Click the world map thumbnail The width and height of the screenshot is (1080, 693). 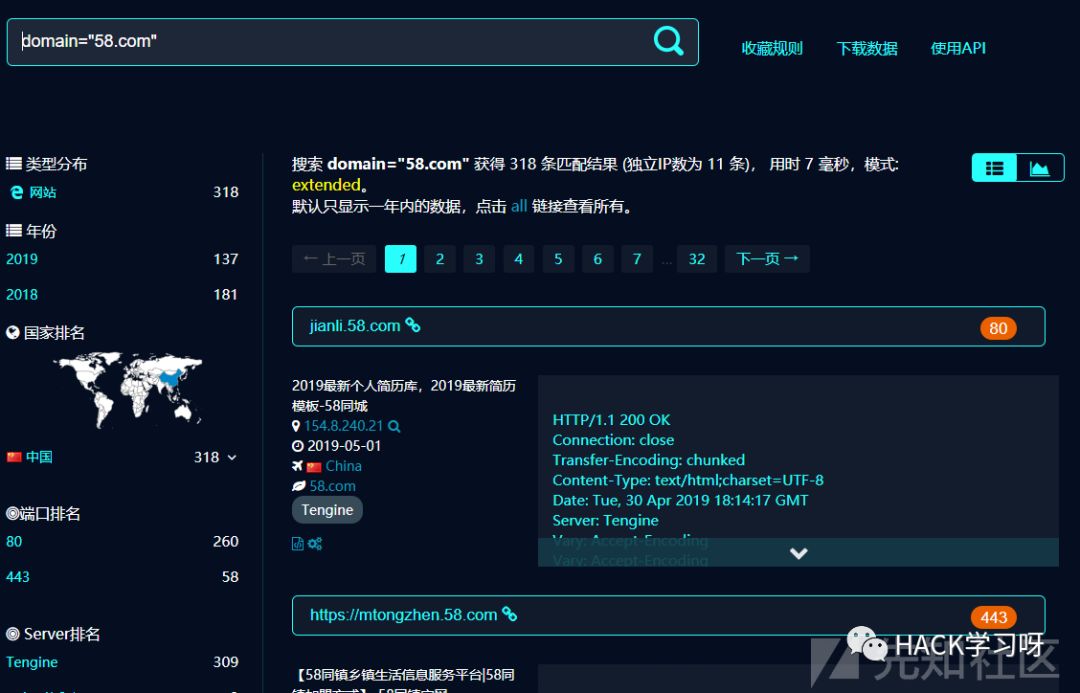[128, 390]
